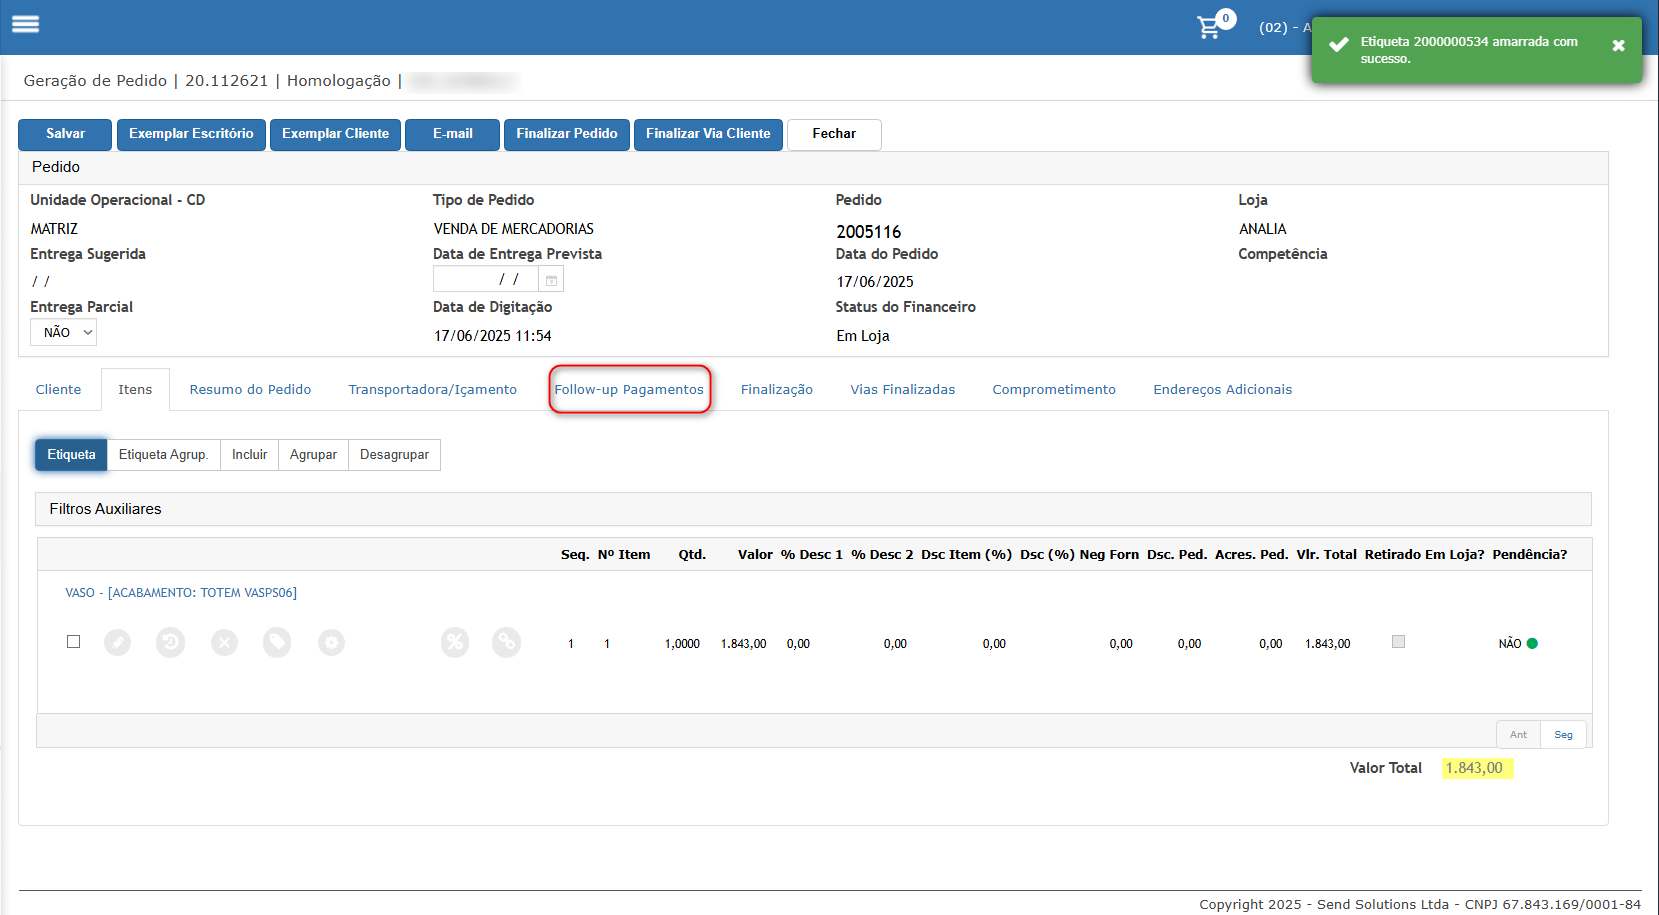
Task: Open the item history clock icon
Action: click(x=171, y=642)
